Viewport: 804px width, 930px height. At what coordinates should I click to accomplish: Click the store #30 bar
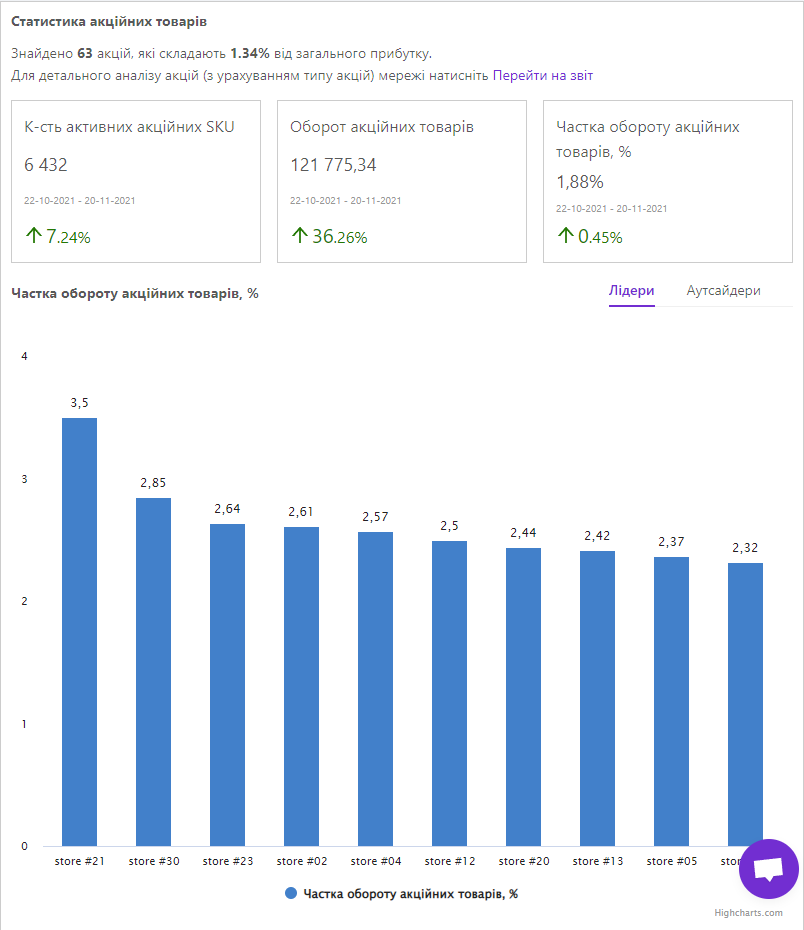154,672
